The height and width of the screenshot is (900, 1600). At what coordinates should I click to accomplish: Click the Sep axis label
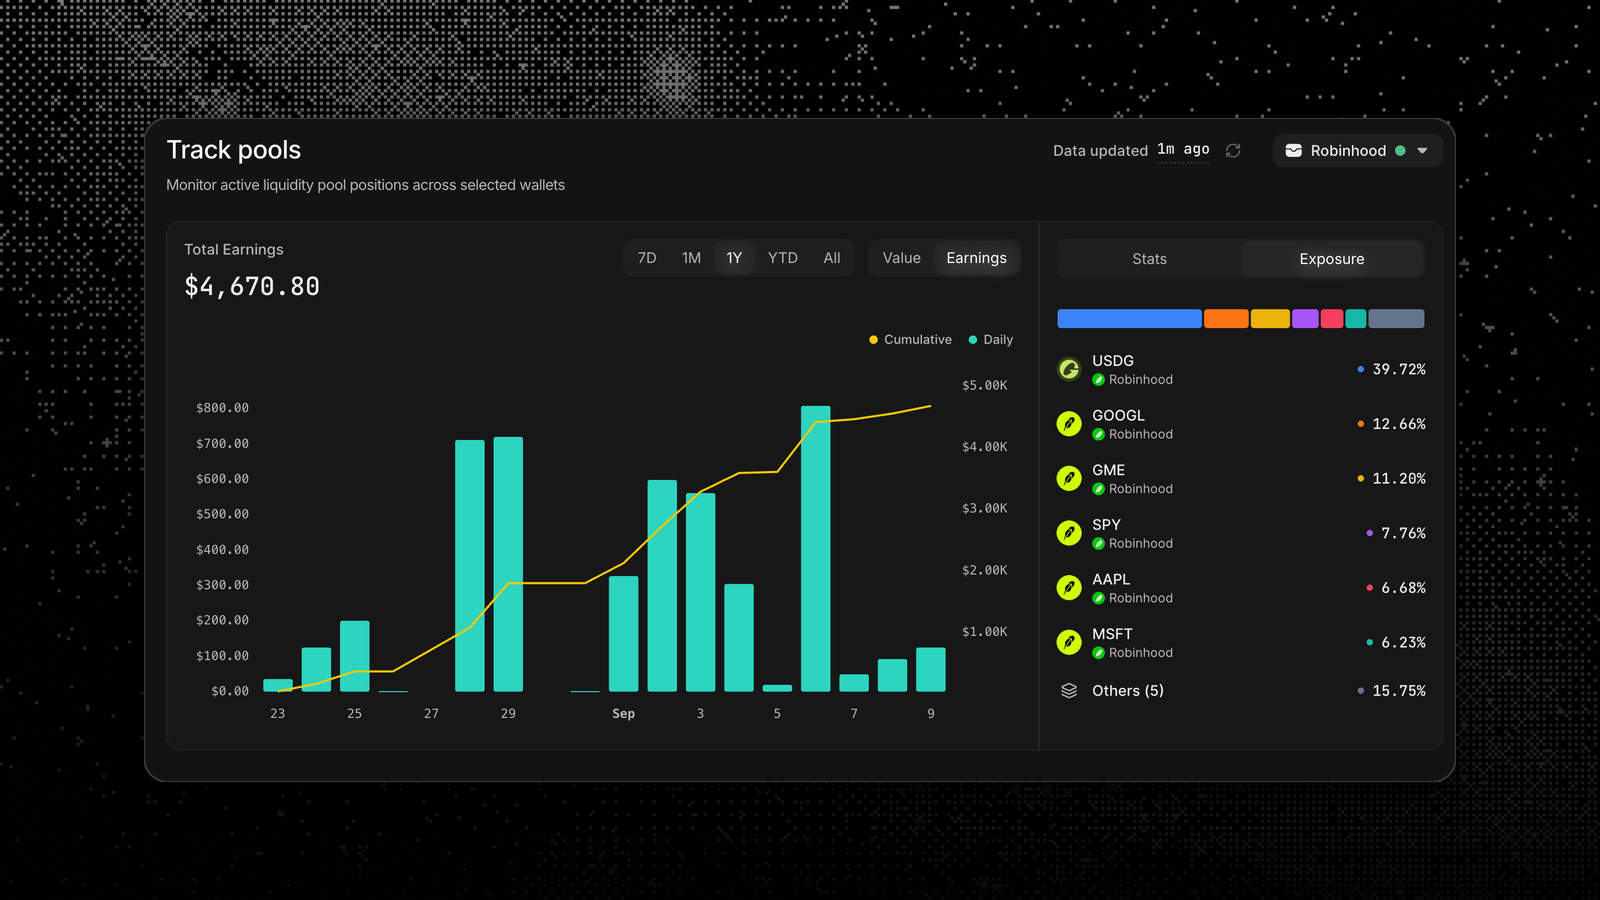coord(623,713)
